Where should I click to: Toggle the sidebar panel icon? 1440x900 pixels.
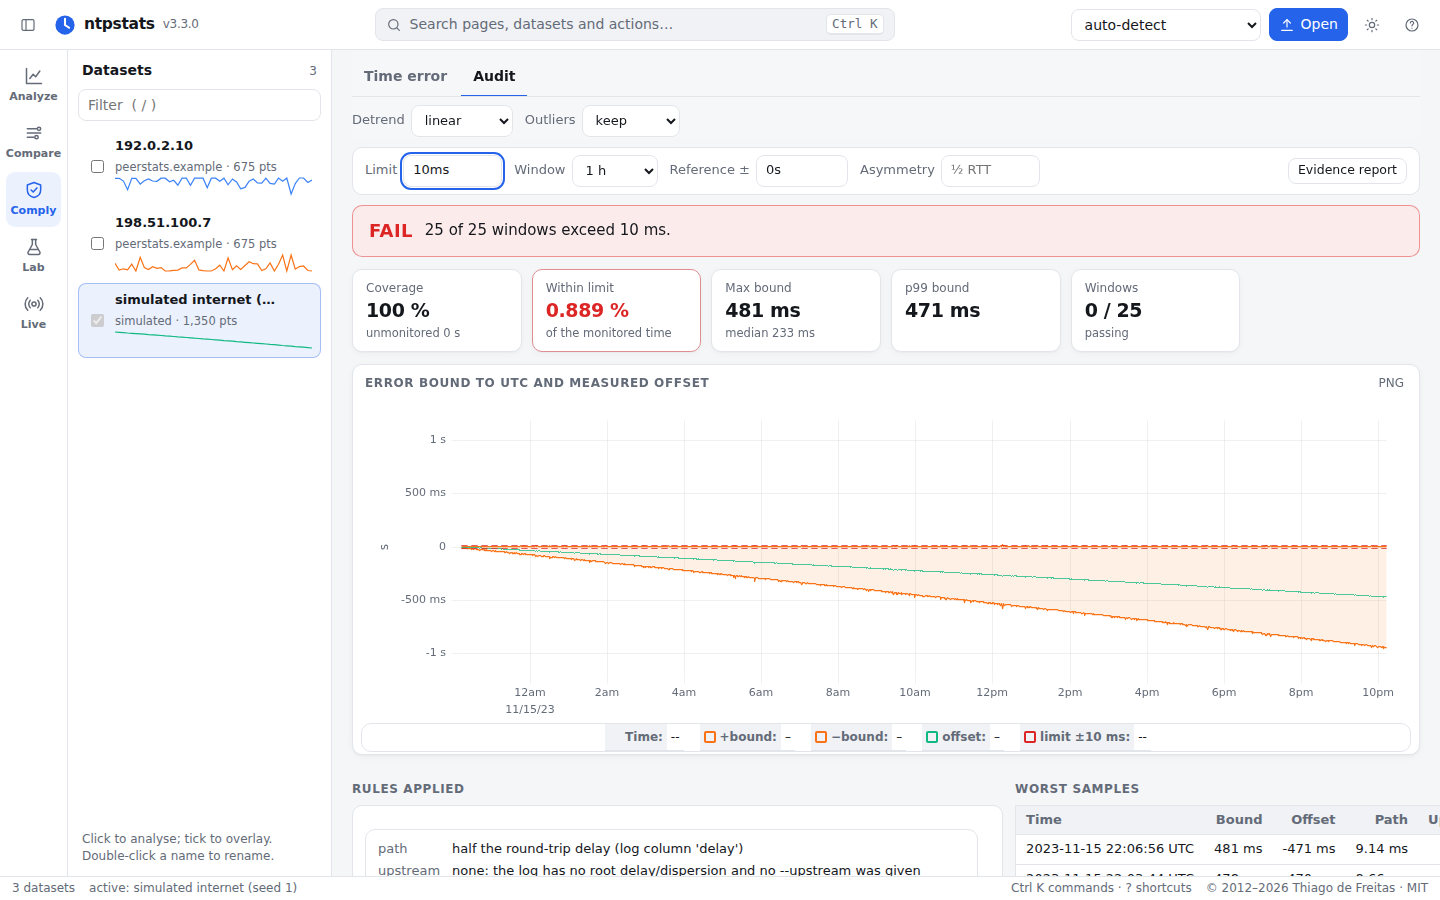pyautogui.click(x=28, y=25)
